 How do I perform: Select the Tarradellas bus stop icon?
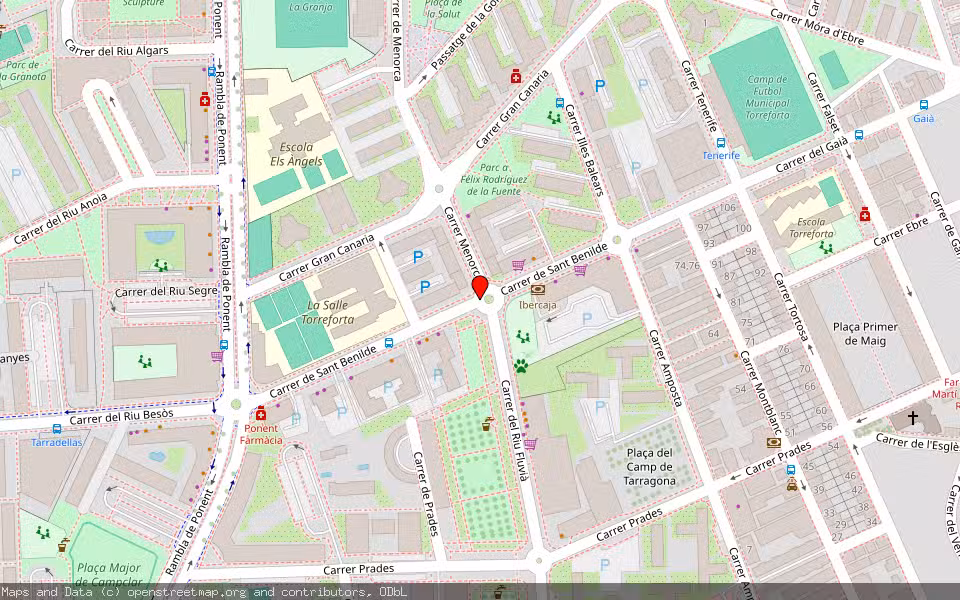coord(57,429)
